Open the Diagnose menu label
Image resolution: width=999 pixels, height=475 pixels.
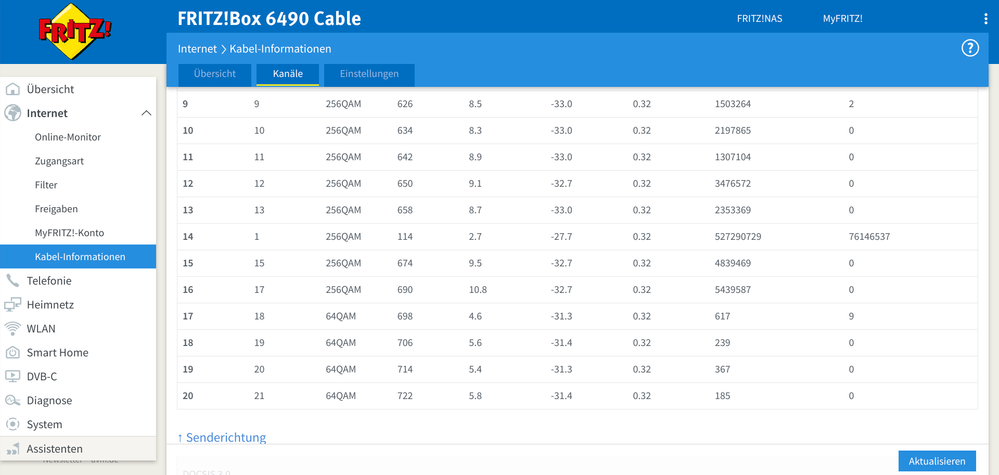tap(49, 401)
